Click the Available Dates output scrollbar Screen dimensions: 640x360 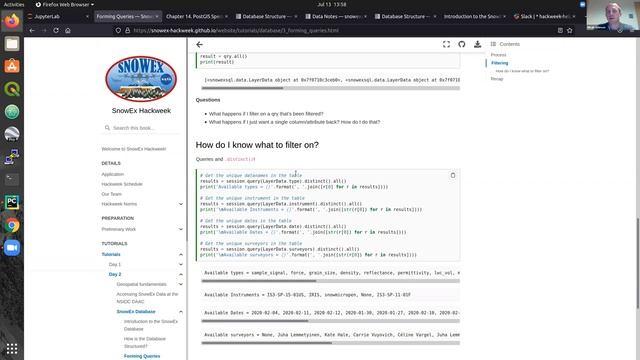click(331, 321)
